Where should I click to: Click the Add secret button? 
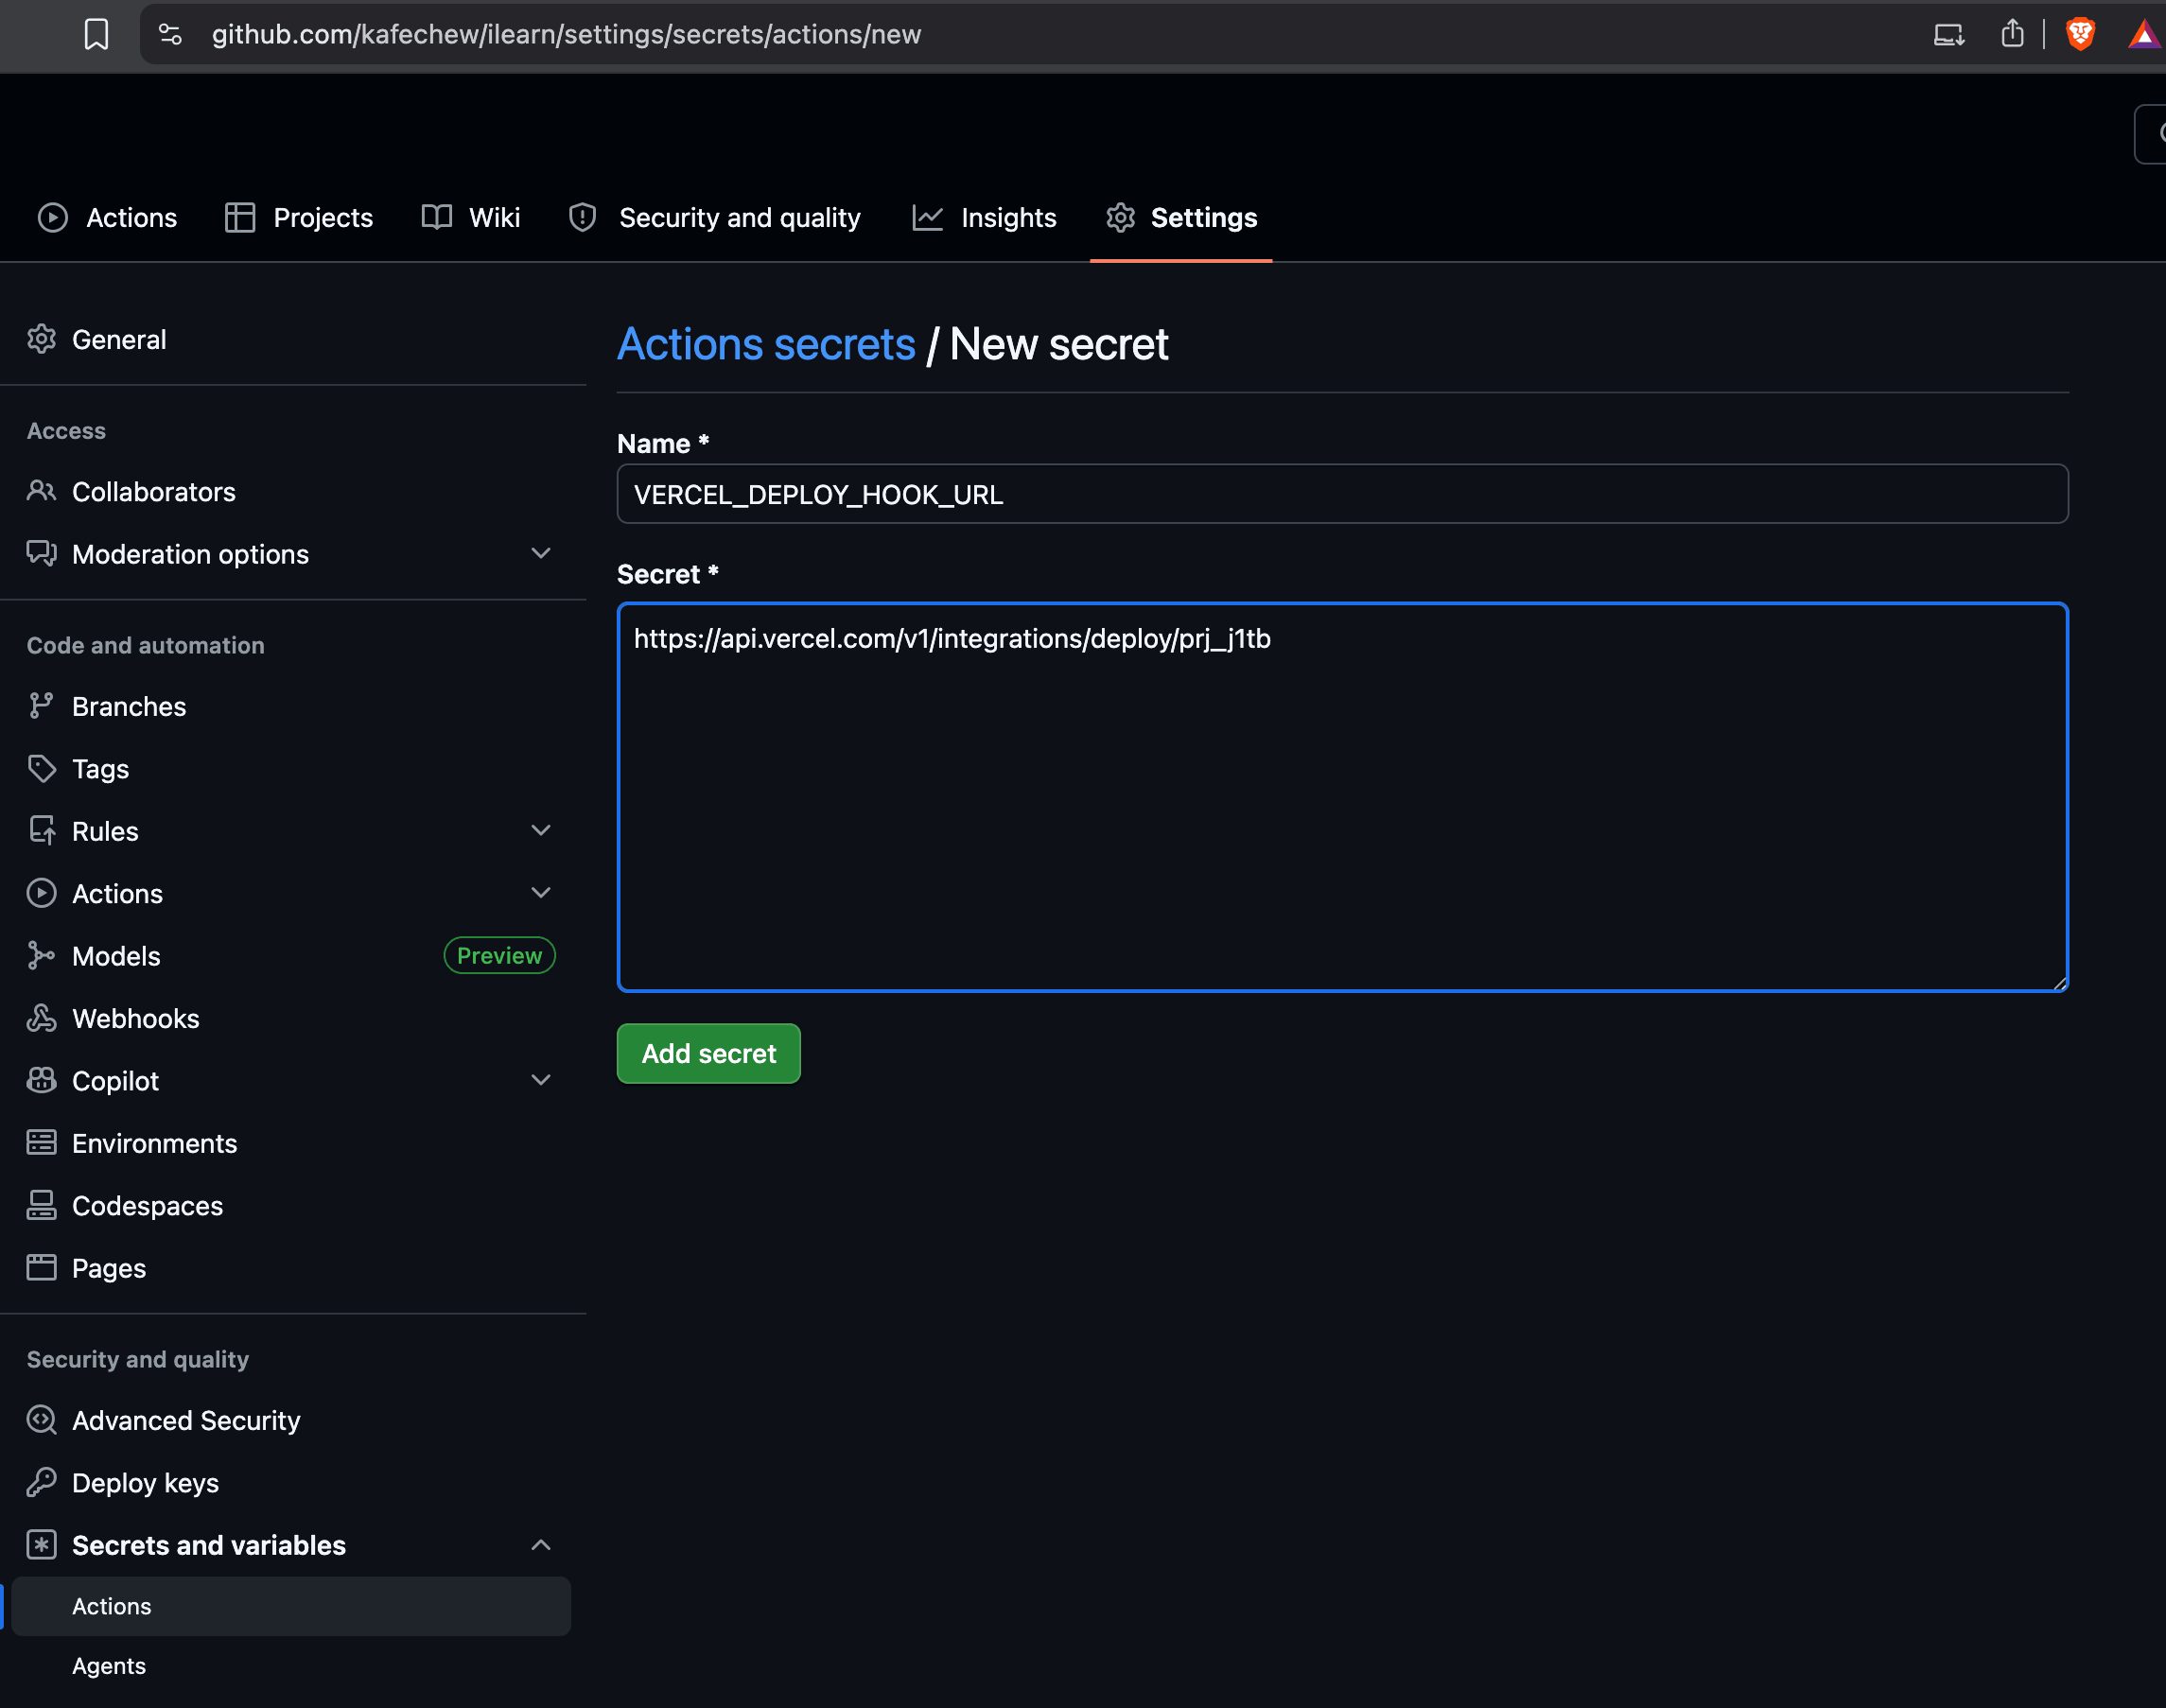(709, 1053)
